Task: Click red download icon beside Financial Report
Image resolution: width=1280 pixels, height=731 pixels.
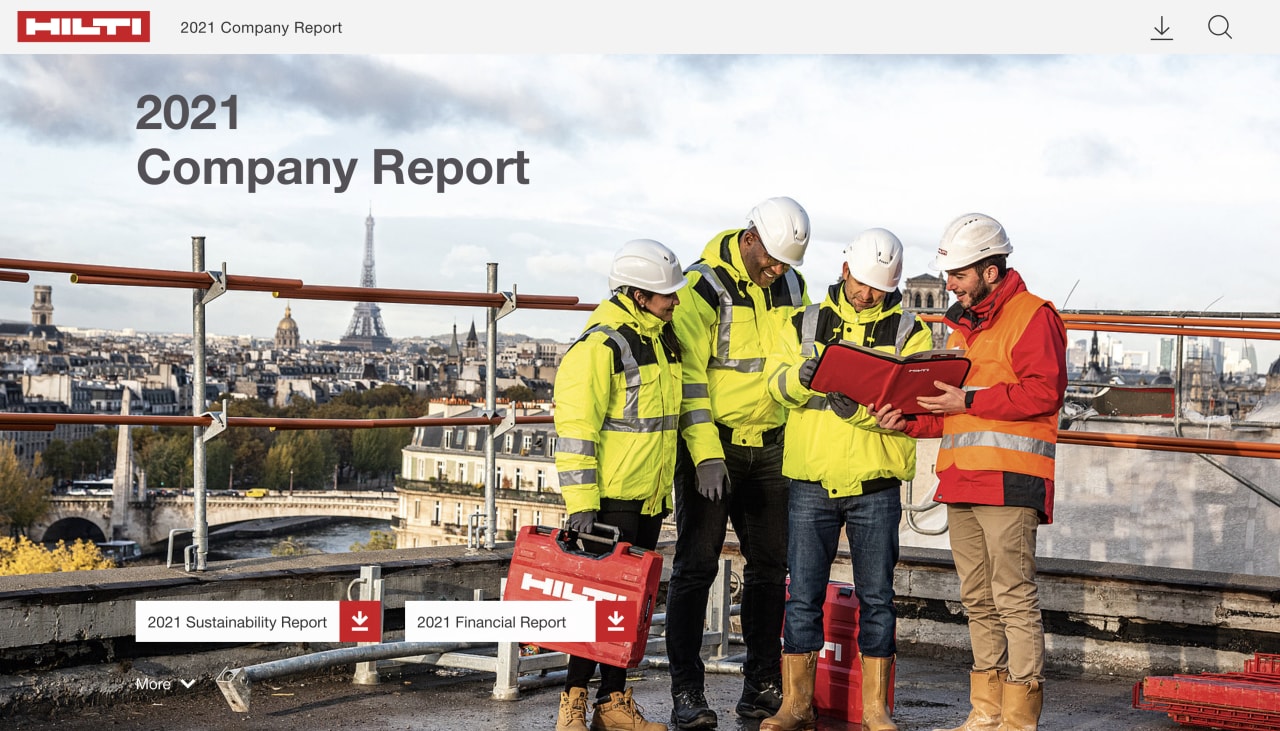Action: [x=616, y=621]
